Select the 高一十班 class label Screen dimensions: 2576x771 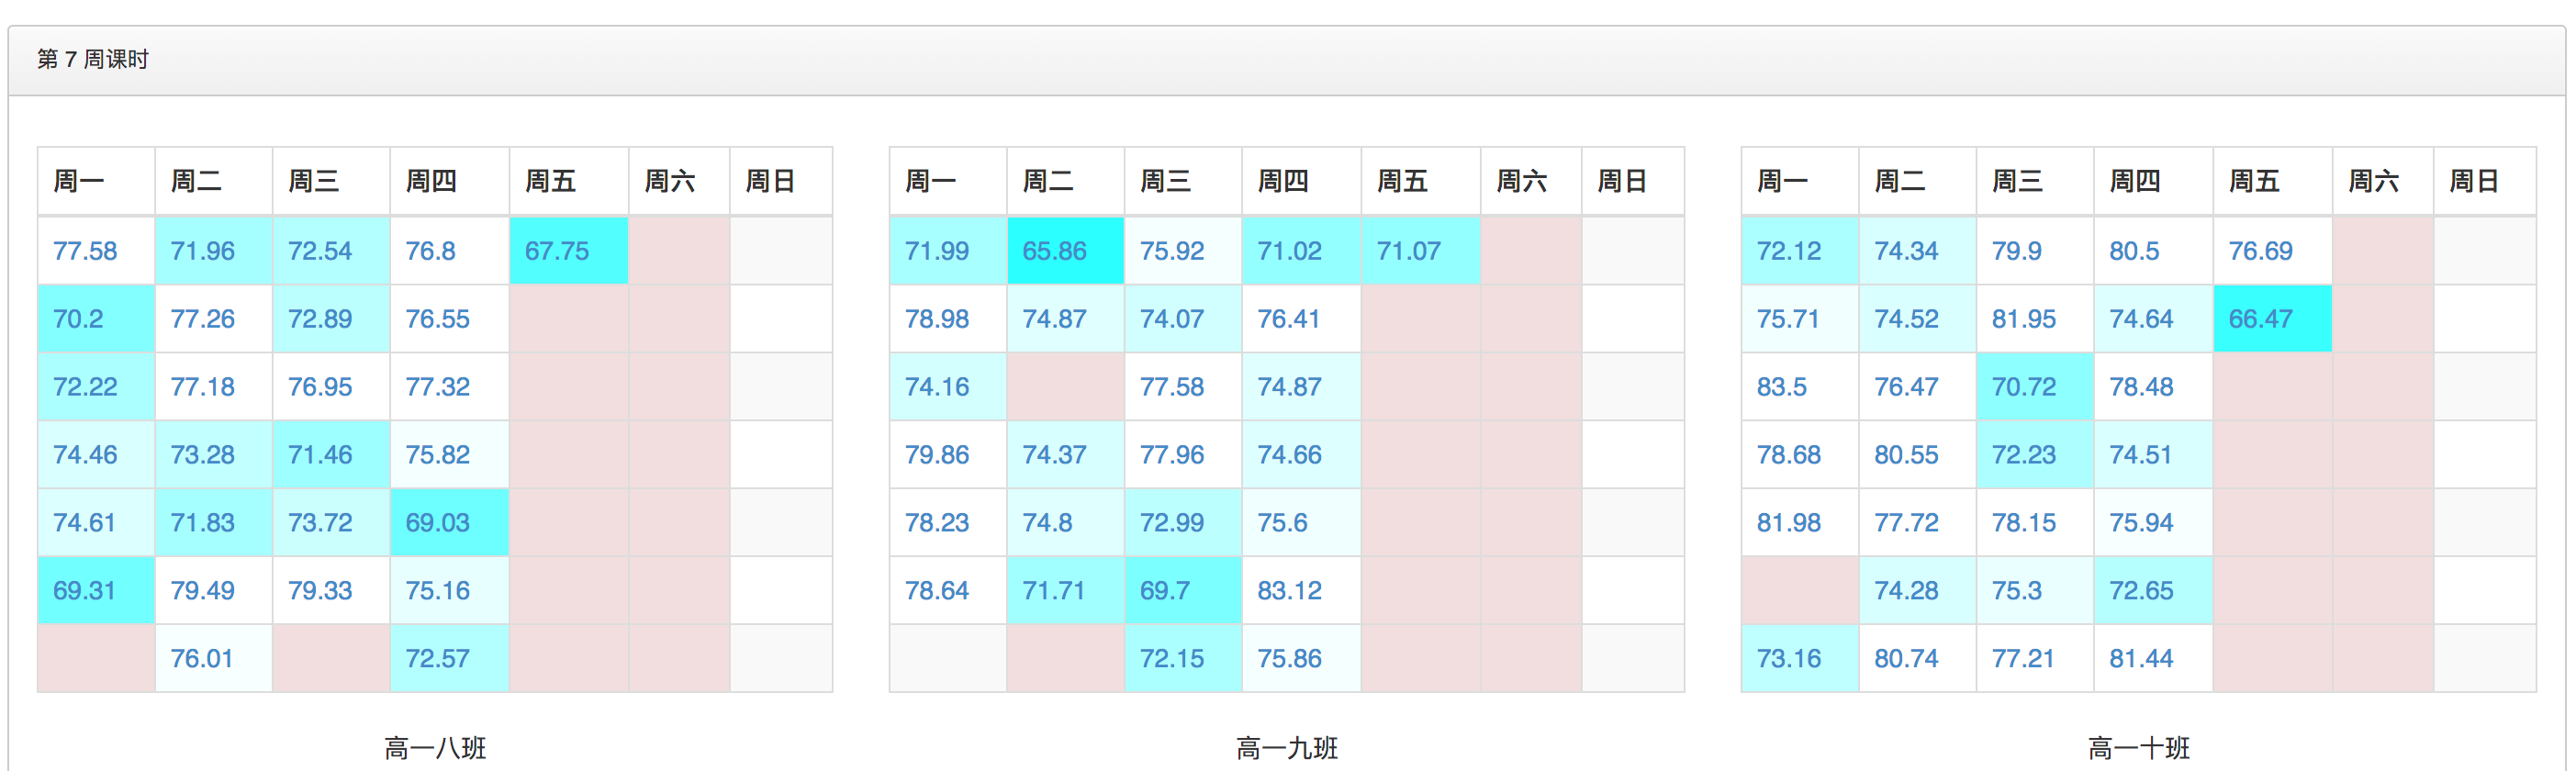(2139, 748)
